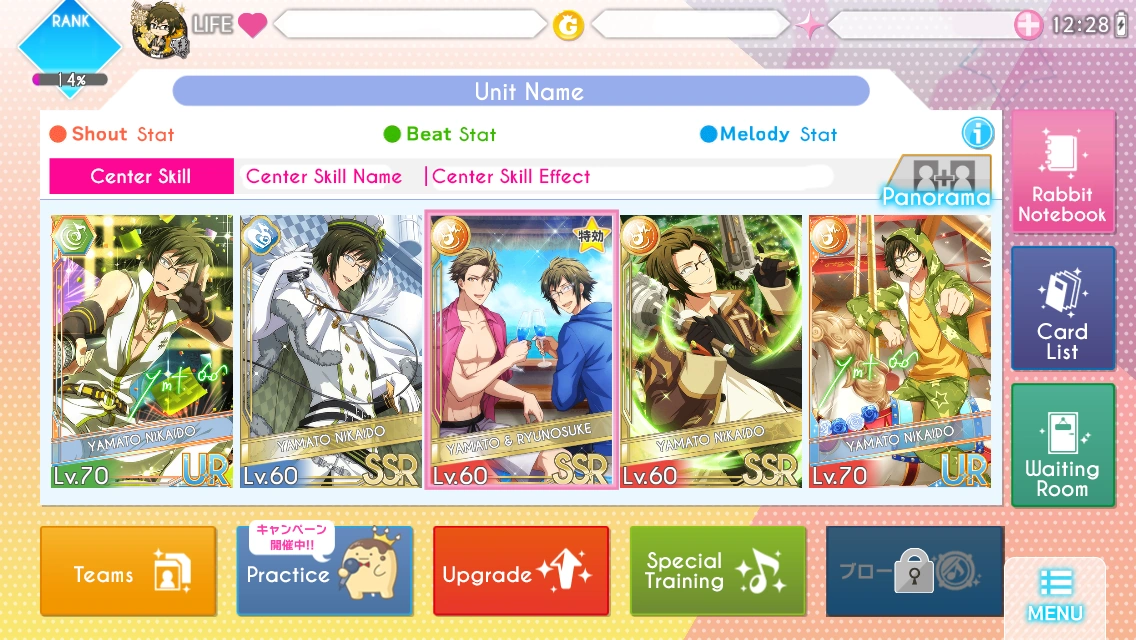Tap the pink plus icon

coord(1028,25)
